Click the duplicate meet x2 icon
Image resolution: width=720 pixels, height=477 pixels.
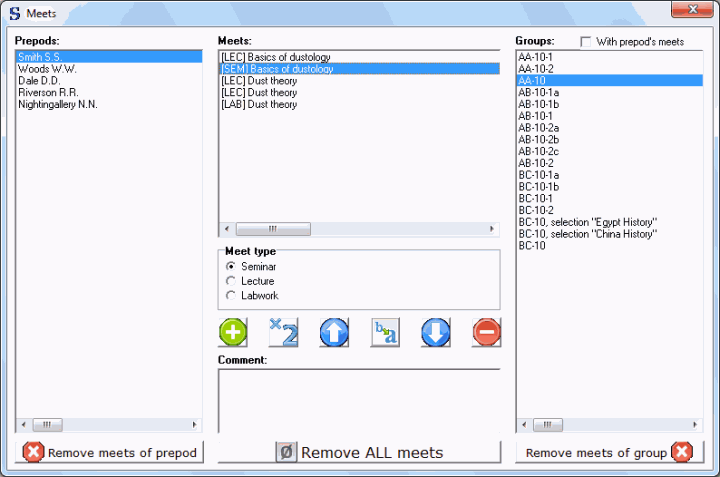point(283,332)
